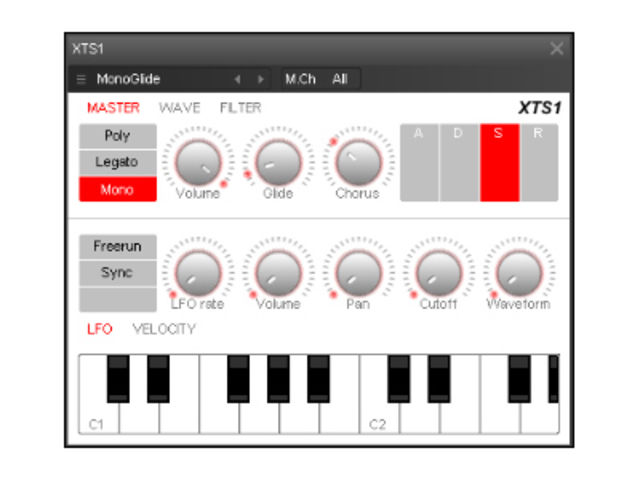Enable Poly voice mode
Viewport: 640px width, 480px height.
tap(118, 136)
